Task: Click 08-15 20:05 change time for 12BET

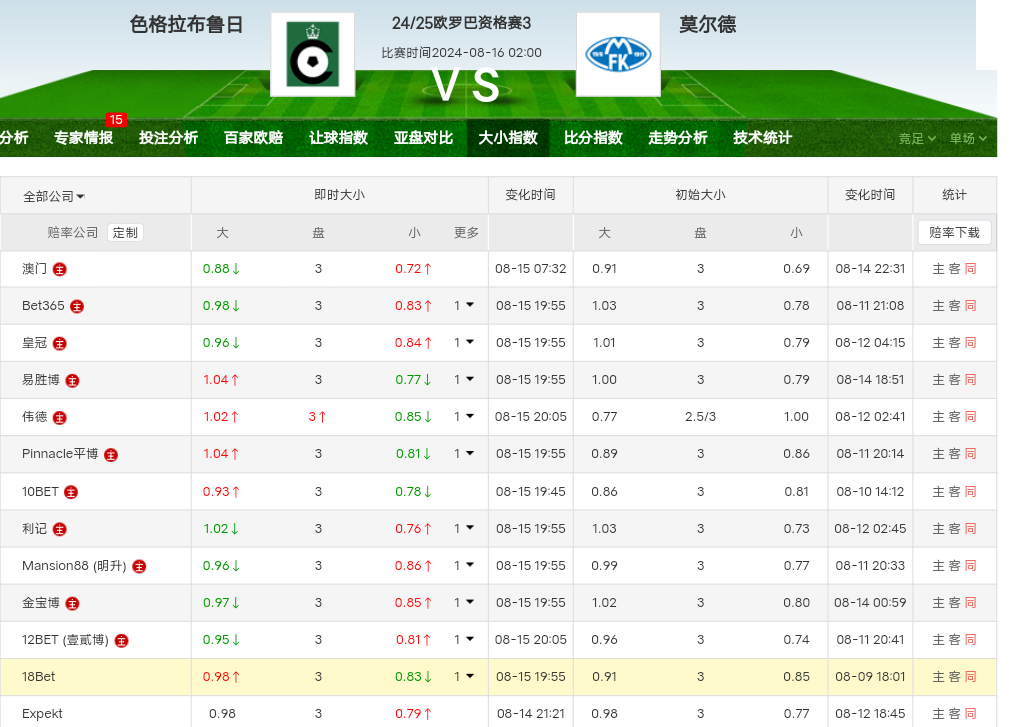Action: tap(531, 640)
